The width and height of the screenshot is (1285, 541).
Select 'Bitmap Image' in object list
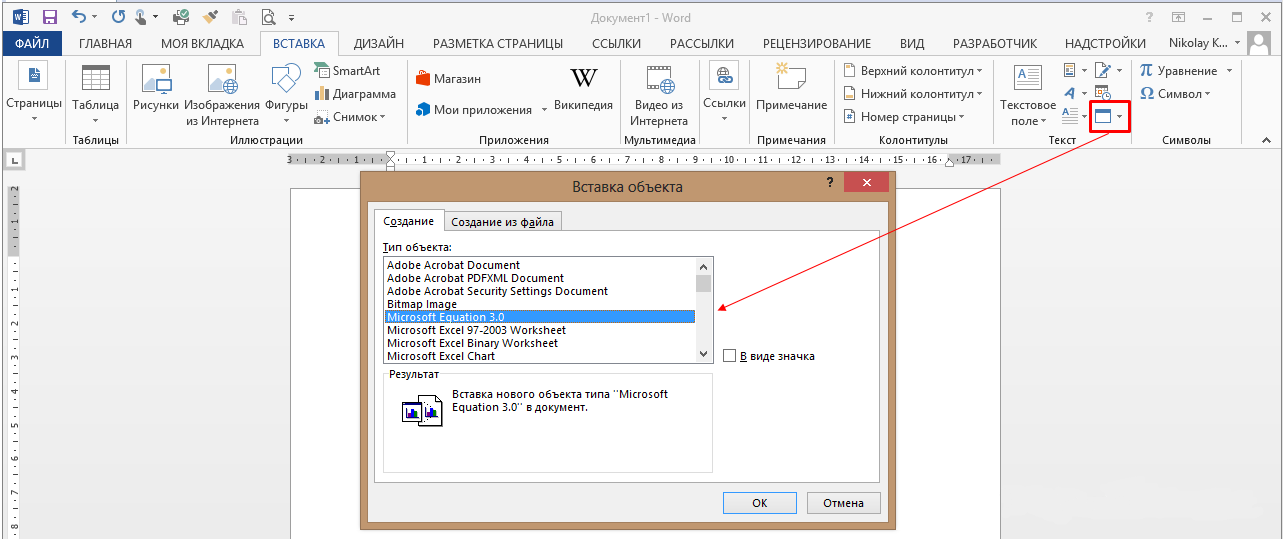tap(540, 304)
